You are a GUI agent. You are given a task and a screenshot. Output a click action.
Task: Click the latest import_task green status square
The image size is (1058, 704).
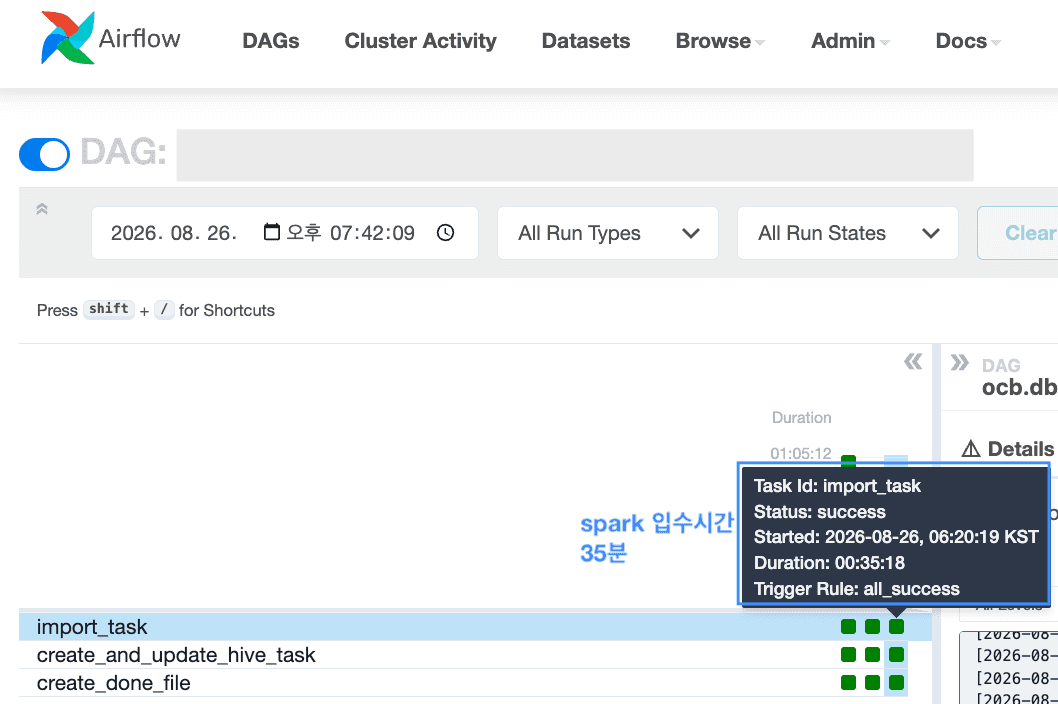[x=896, y=626]
